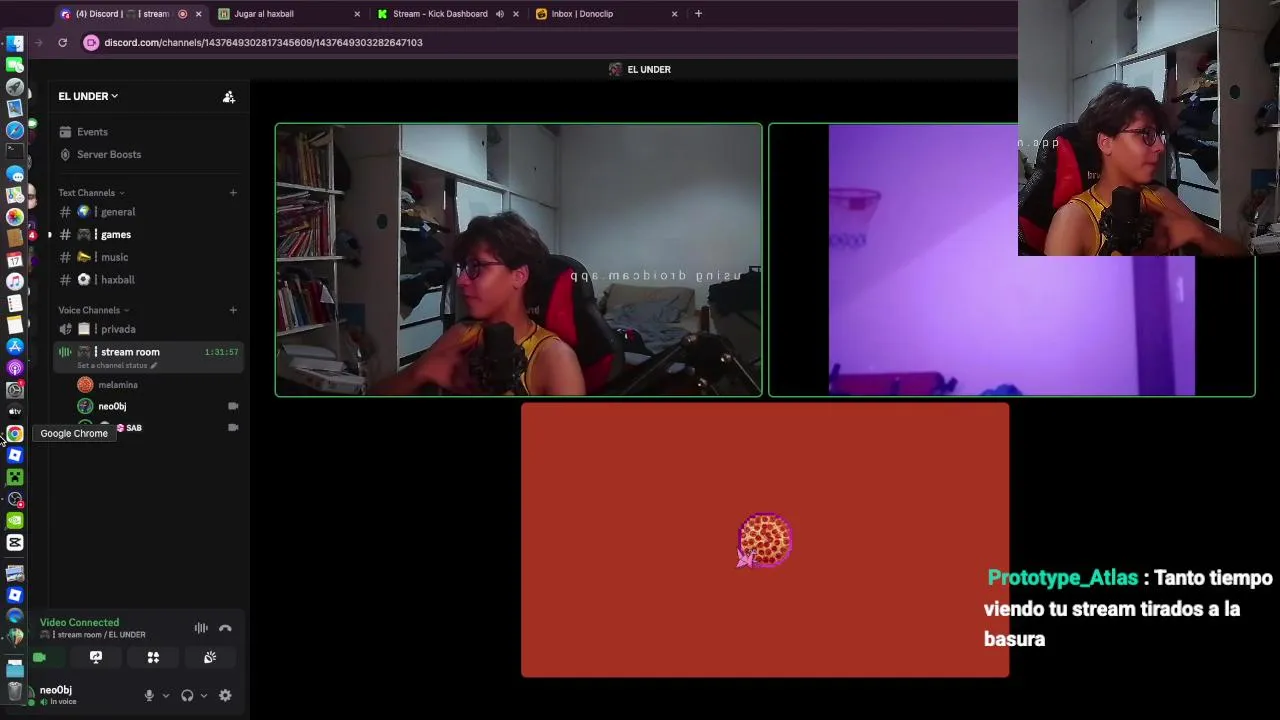Open the haxball text channel
Viewport: 1280px width, 720px height.
click(x=148, y=280)
